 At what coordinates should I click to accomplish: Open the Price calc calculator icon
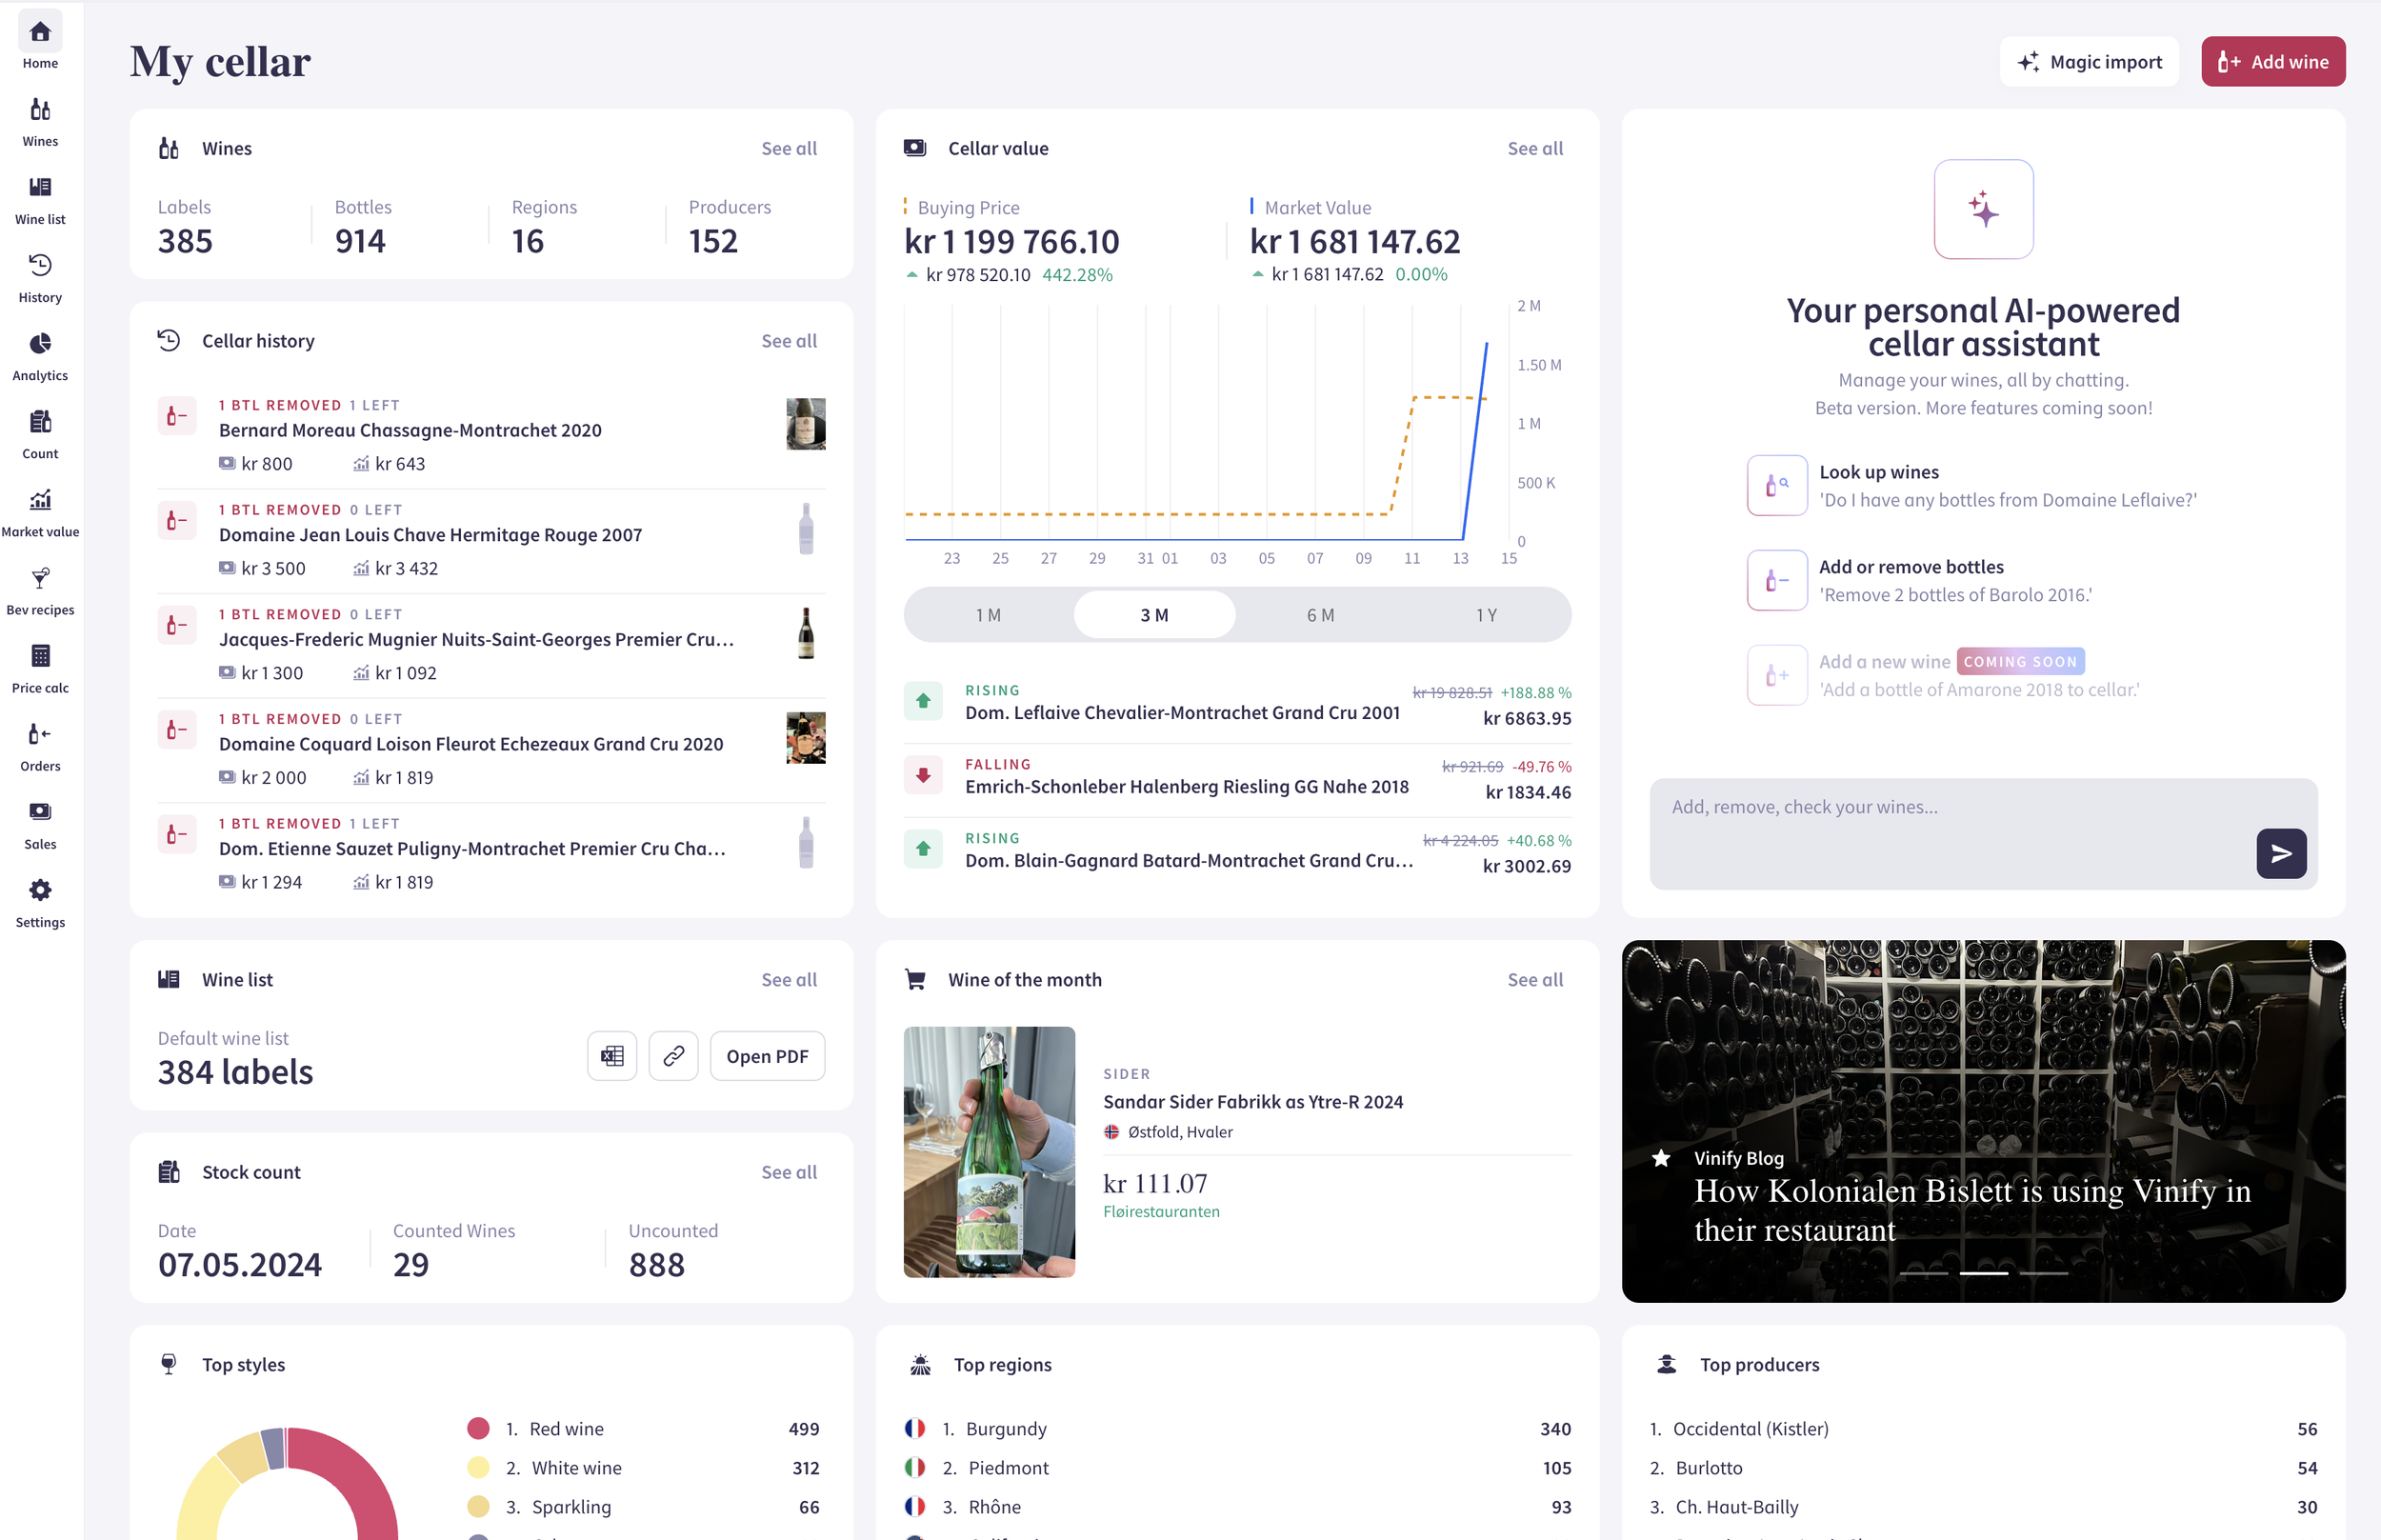point(40,657)
